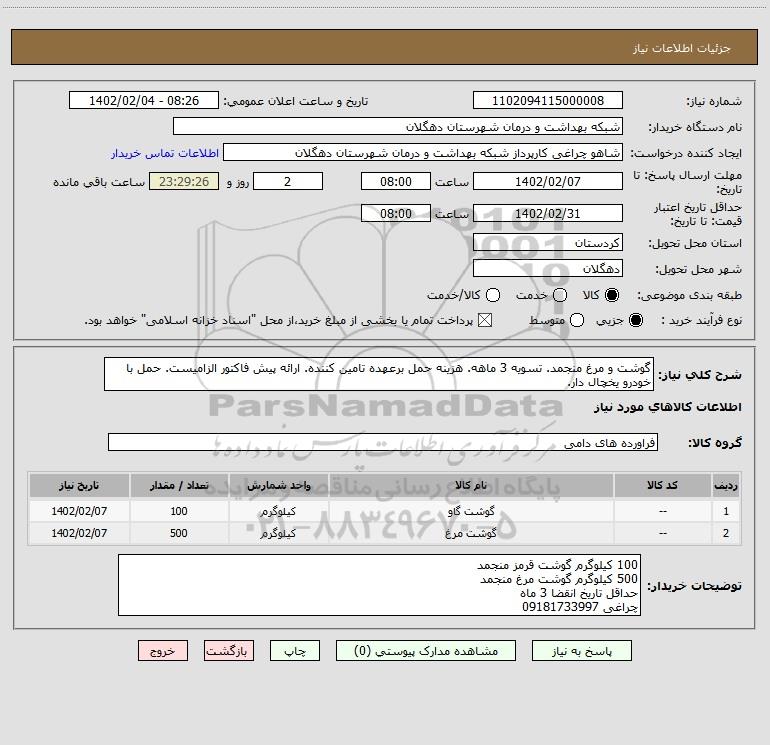The image size is (770, 745).
Task: Click the کد کالا column header
Action: coord(662,486)
